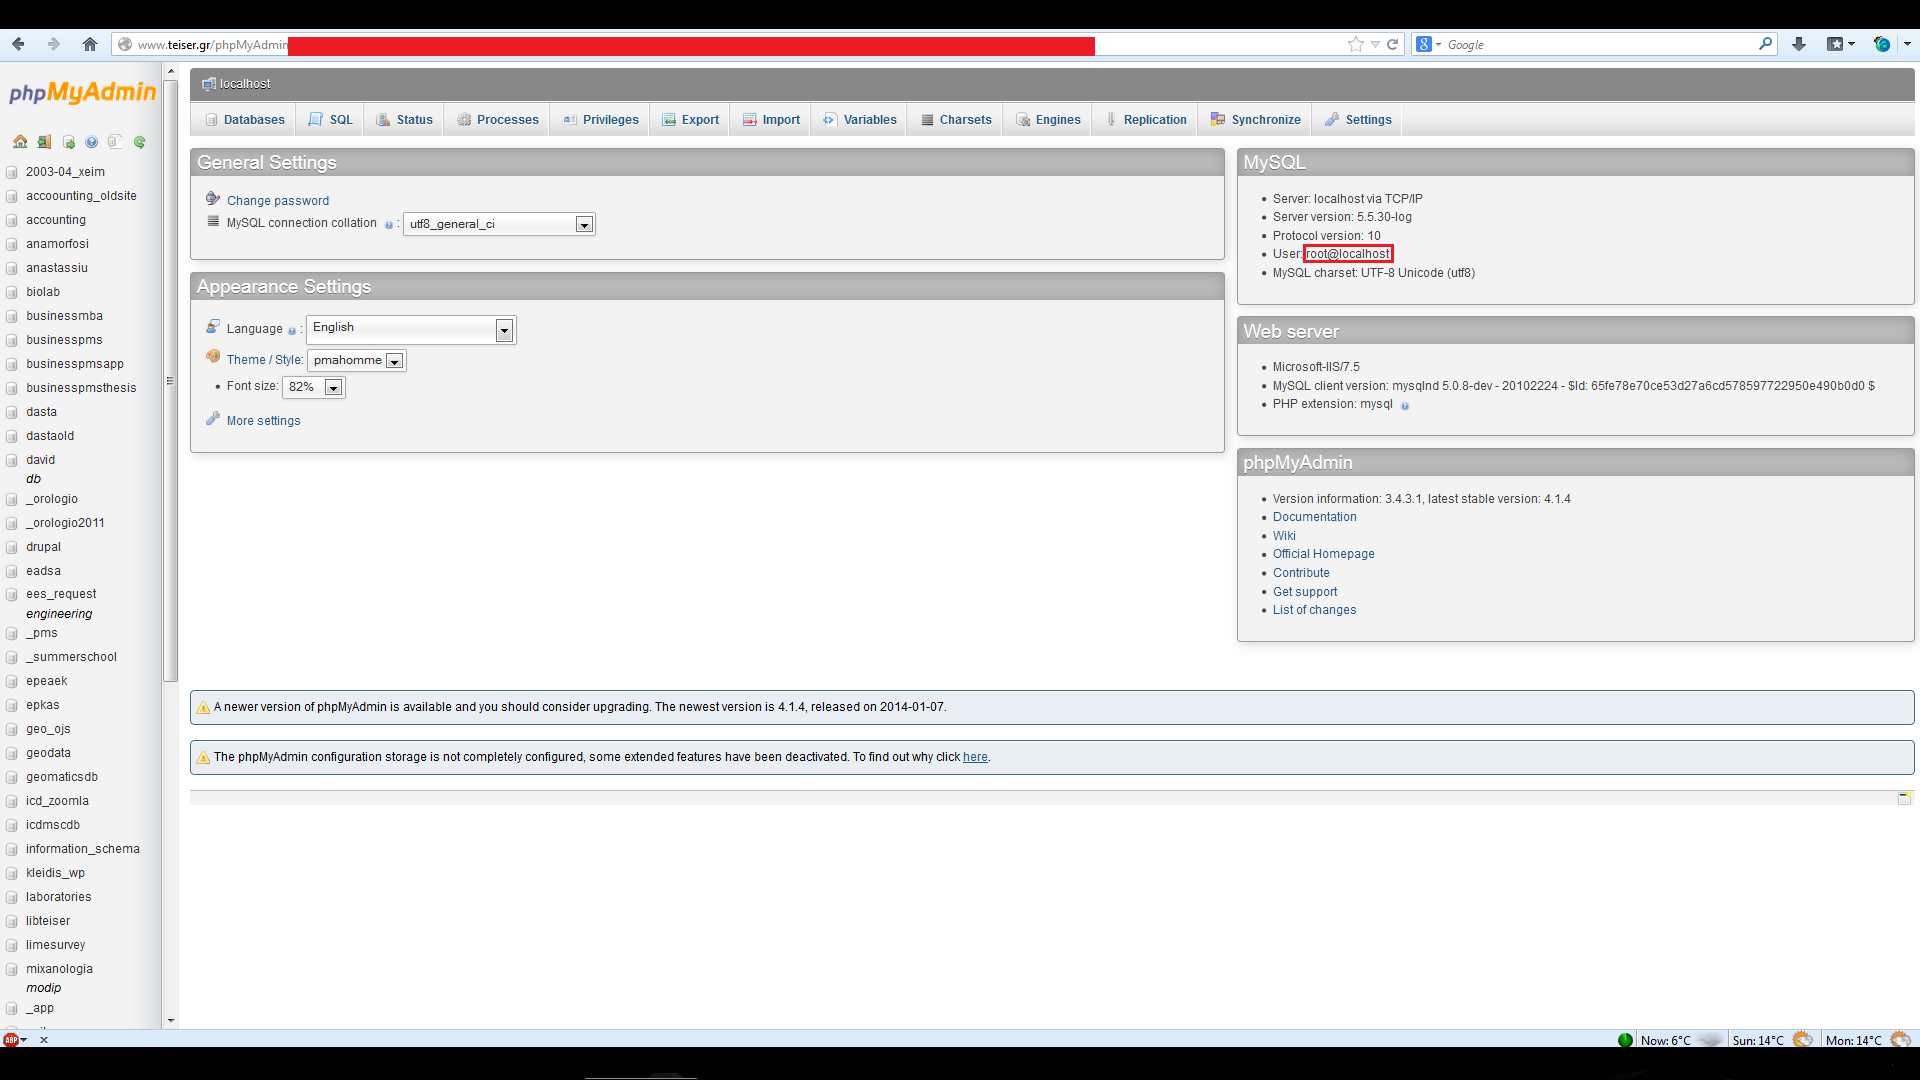Click the search magnifier icon in Google box

pyautogui.click(x=1765, y=44)
